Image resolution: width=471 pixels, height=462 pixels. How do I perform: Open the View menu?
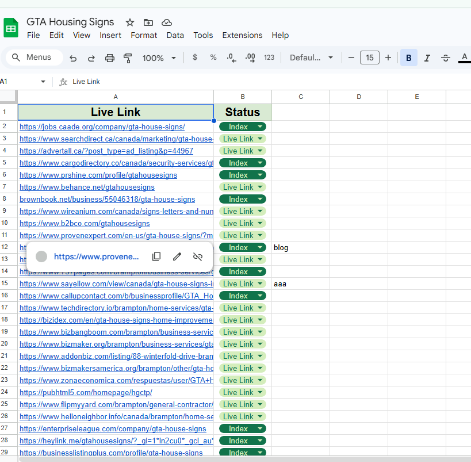[x=81, y=35]
